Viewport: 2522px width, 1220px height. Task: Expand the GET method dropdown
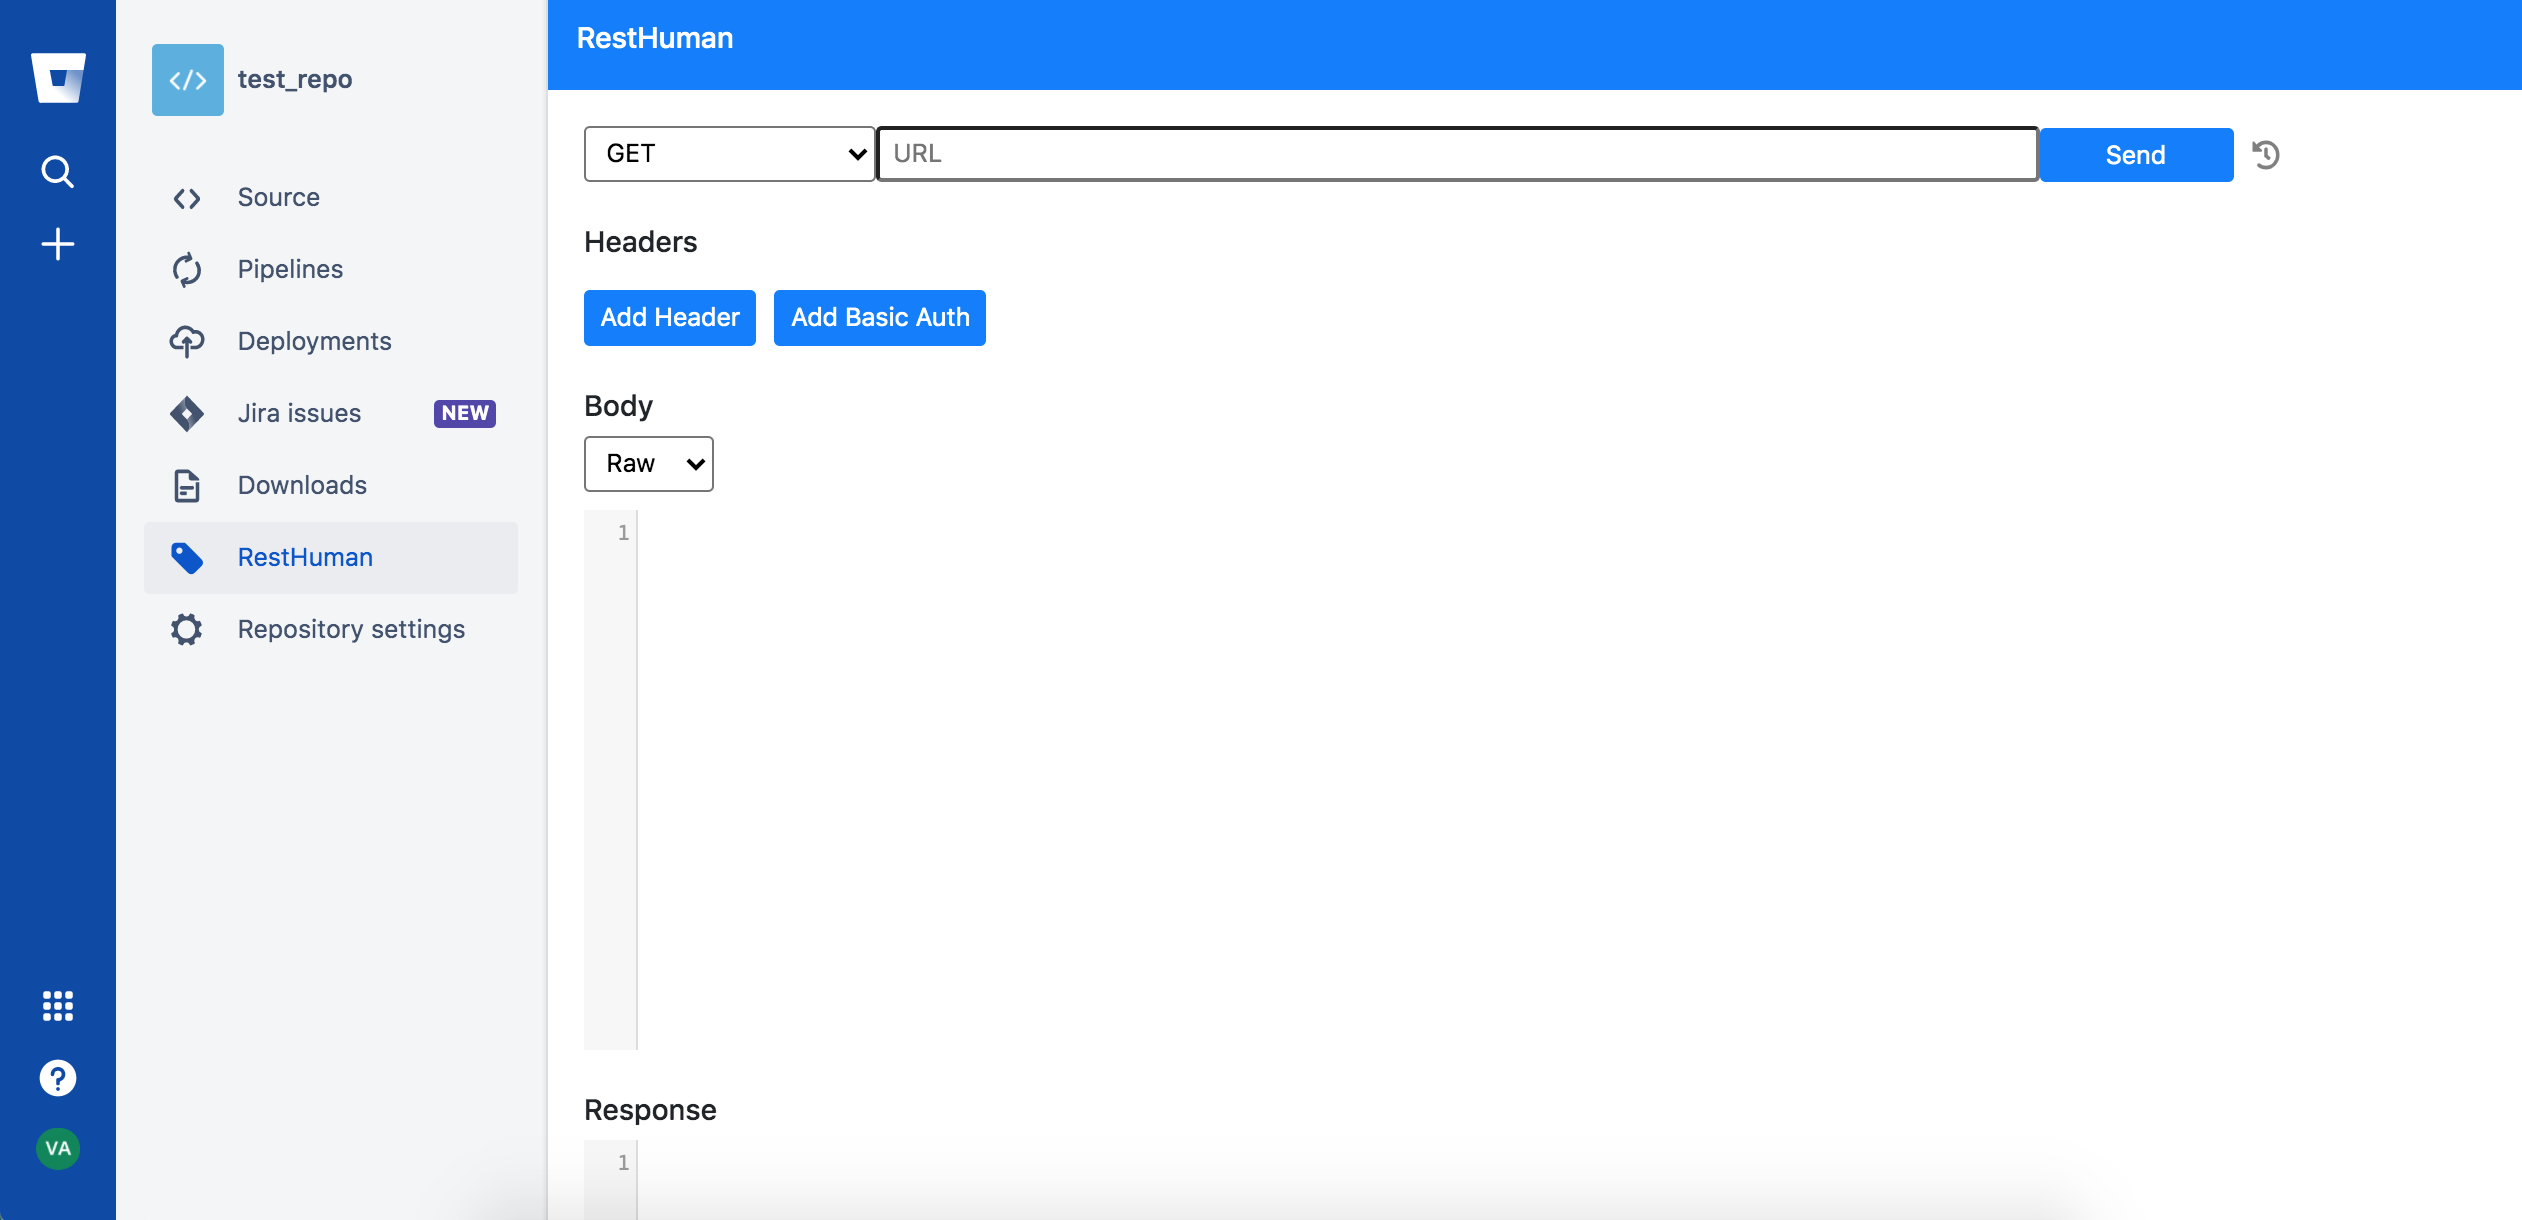coord(730,154)
